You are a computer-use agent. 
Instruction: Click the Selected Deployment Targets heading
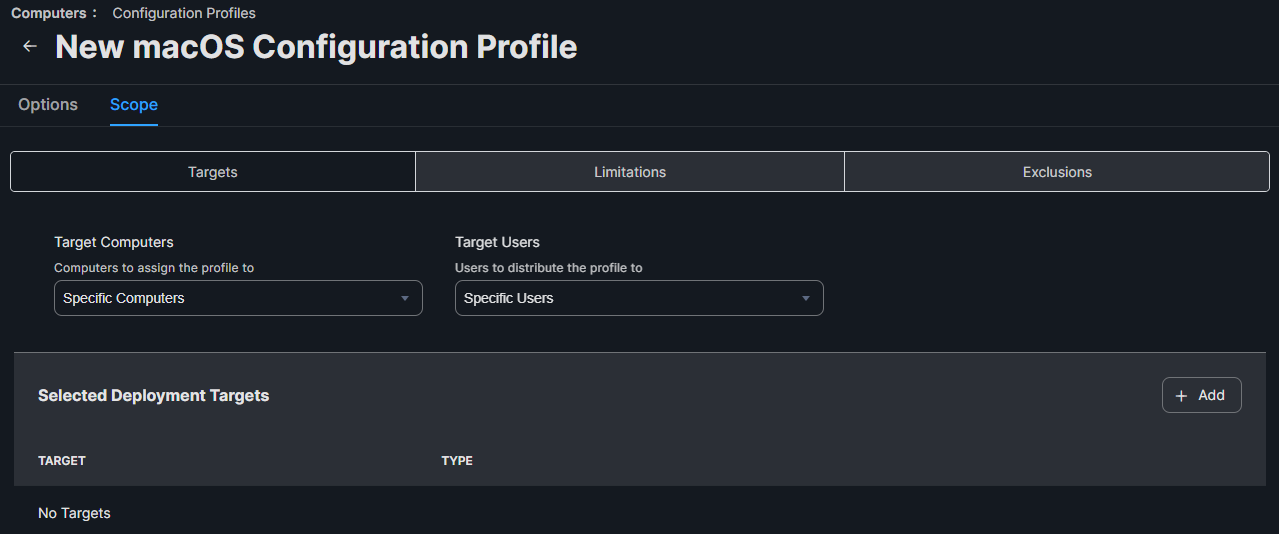[154, 395]
